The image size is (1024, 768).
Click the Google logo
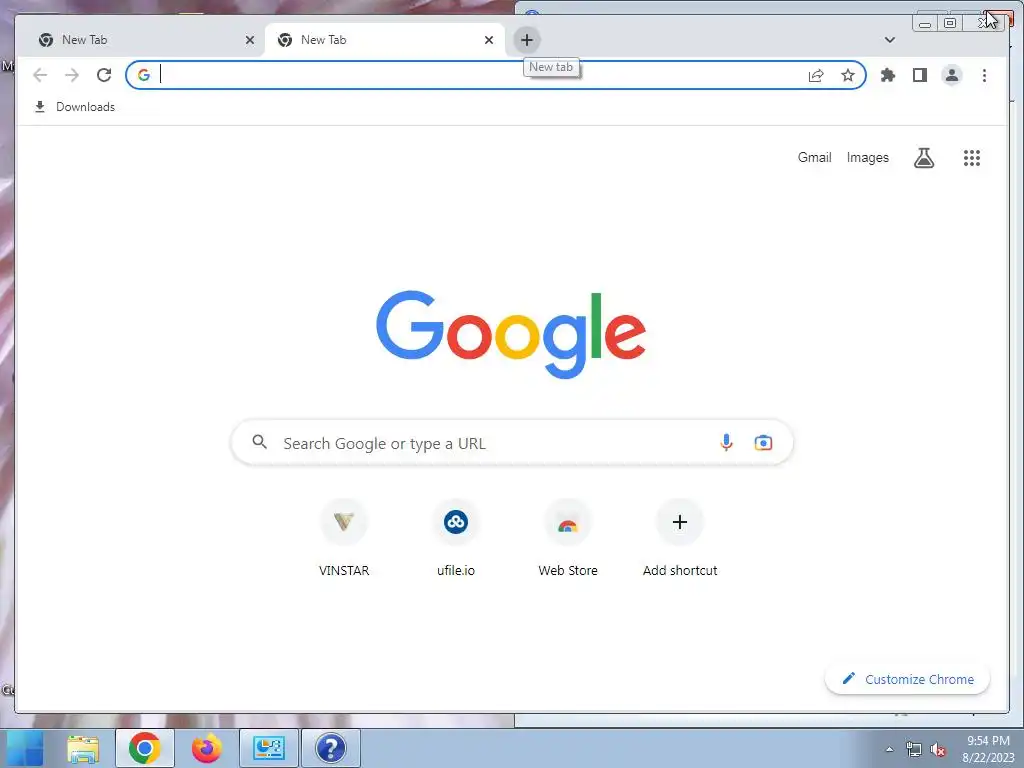click(x=511, y=334)
